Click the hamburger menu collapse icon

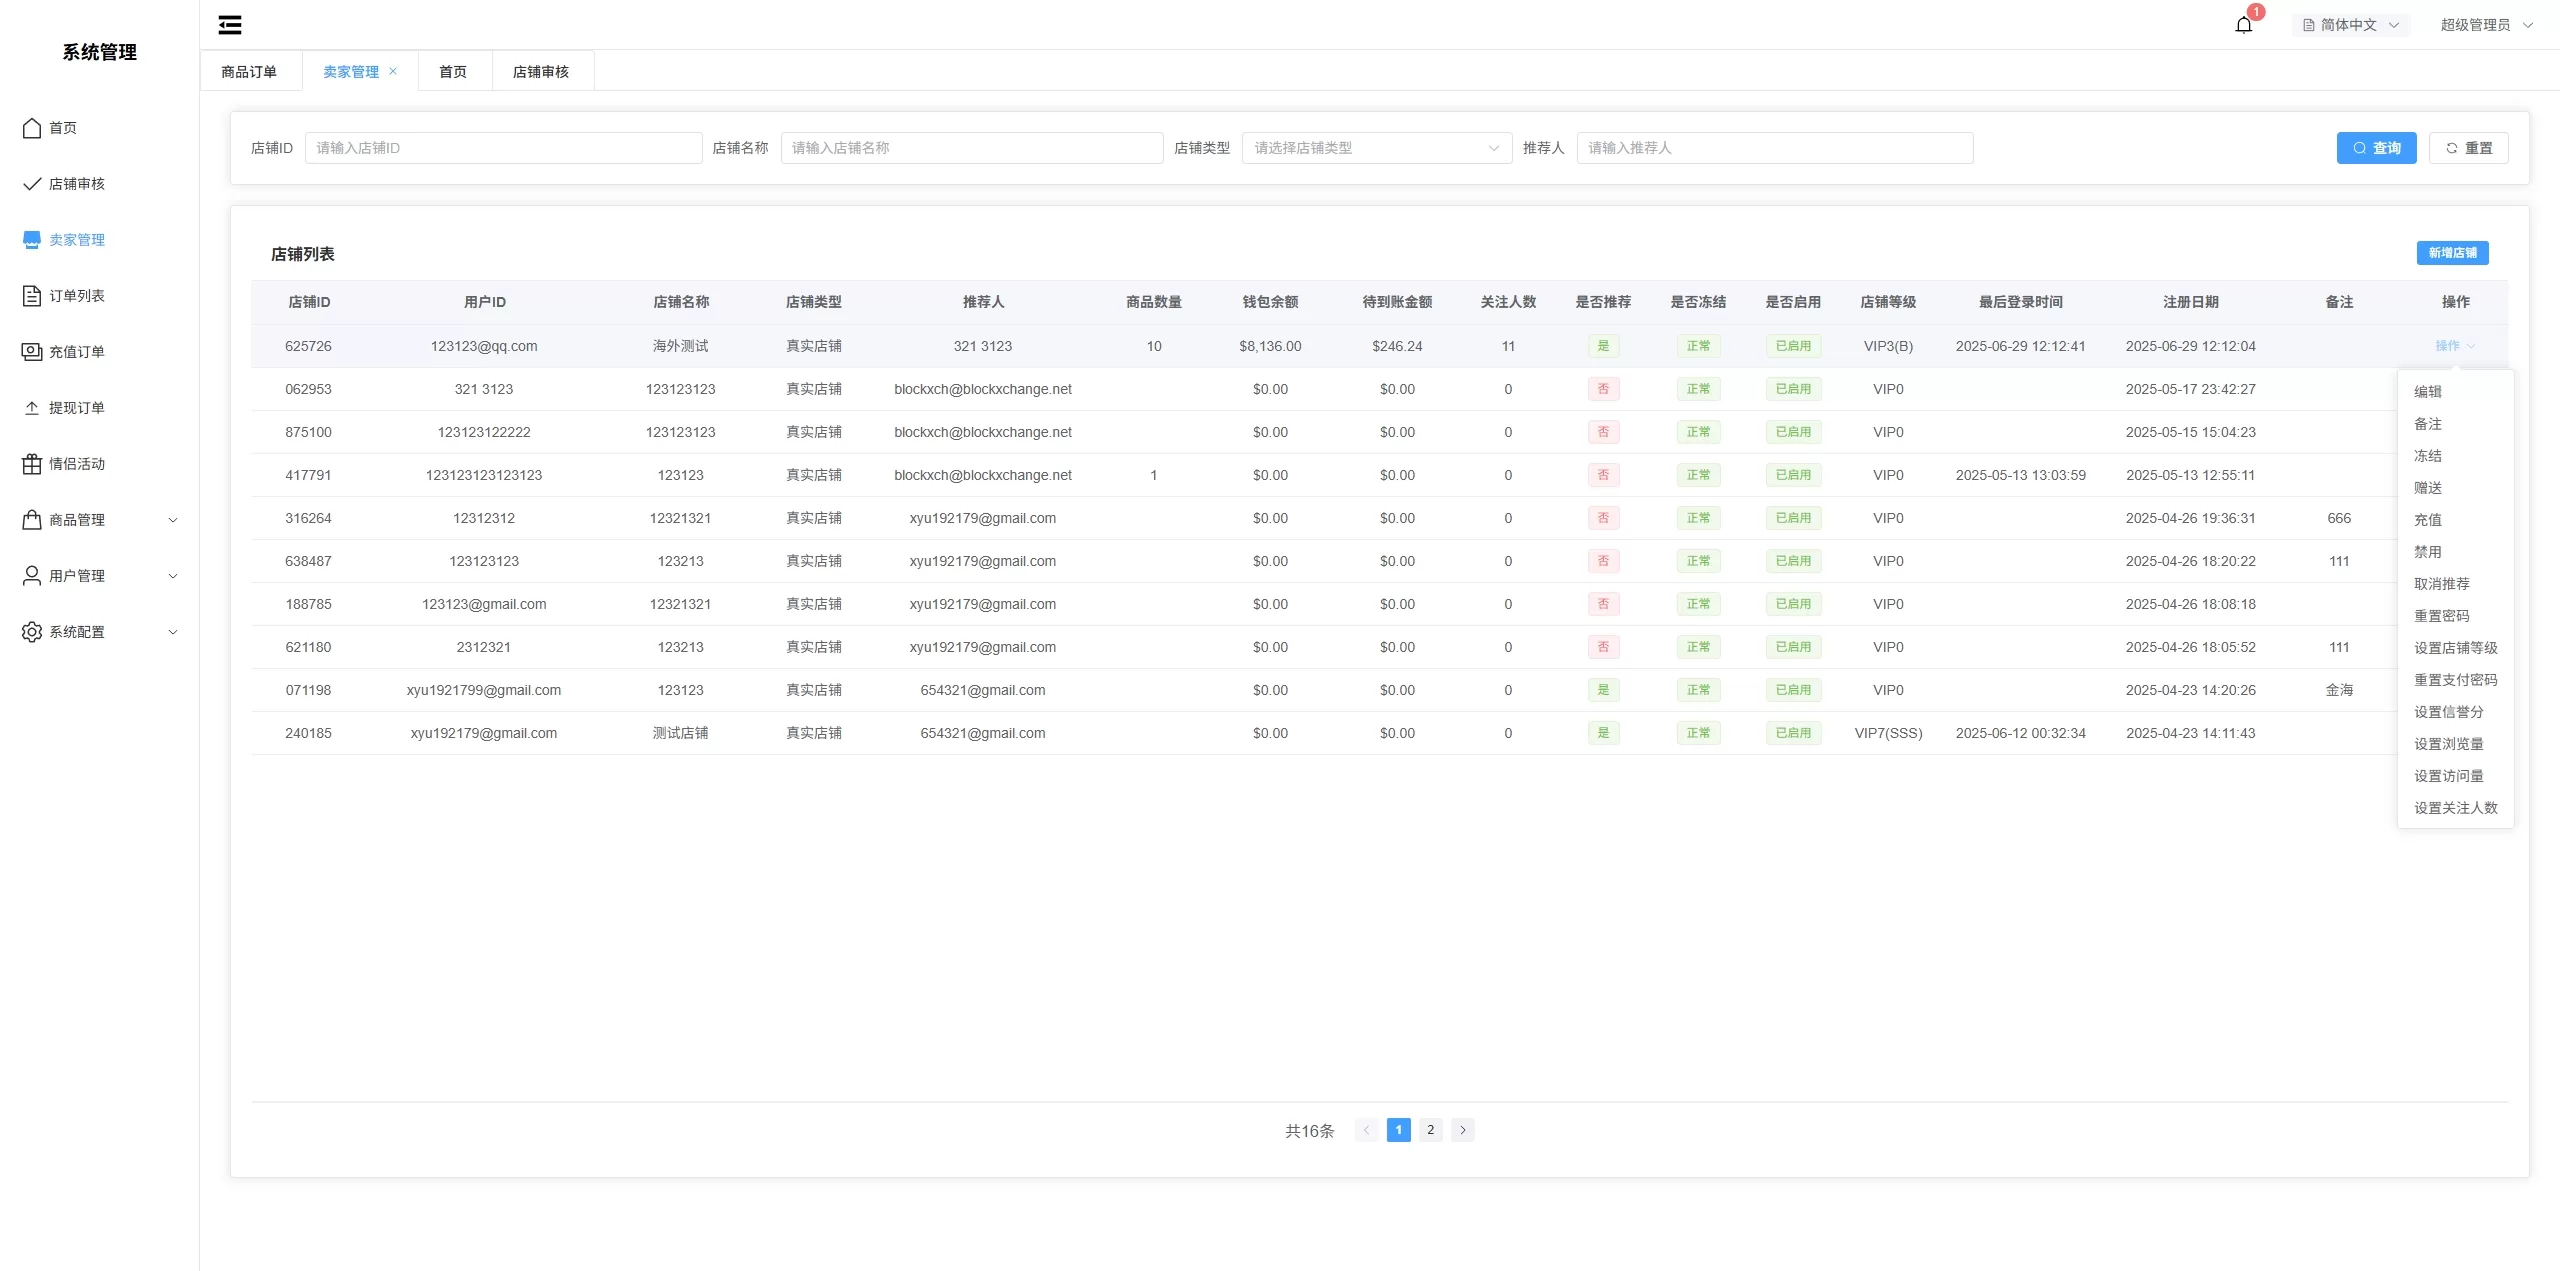point(230,25)
